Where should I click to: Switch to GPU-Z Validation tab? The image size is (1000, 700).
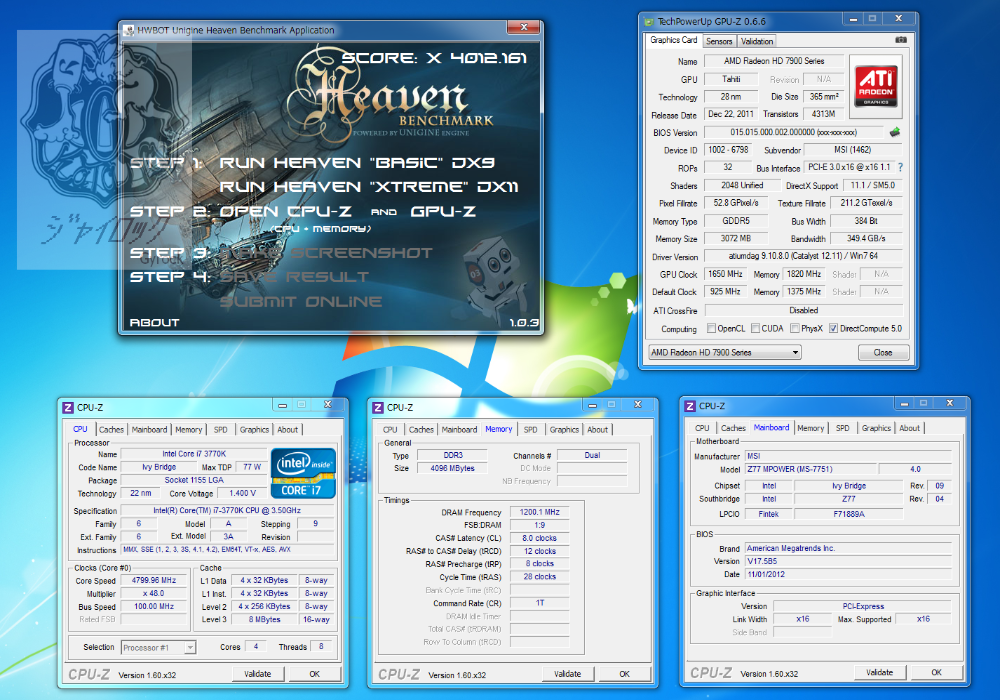tap(757, 41)
